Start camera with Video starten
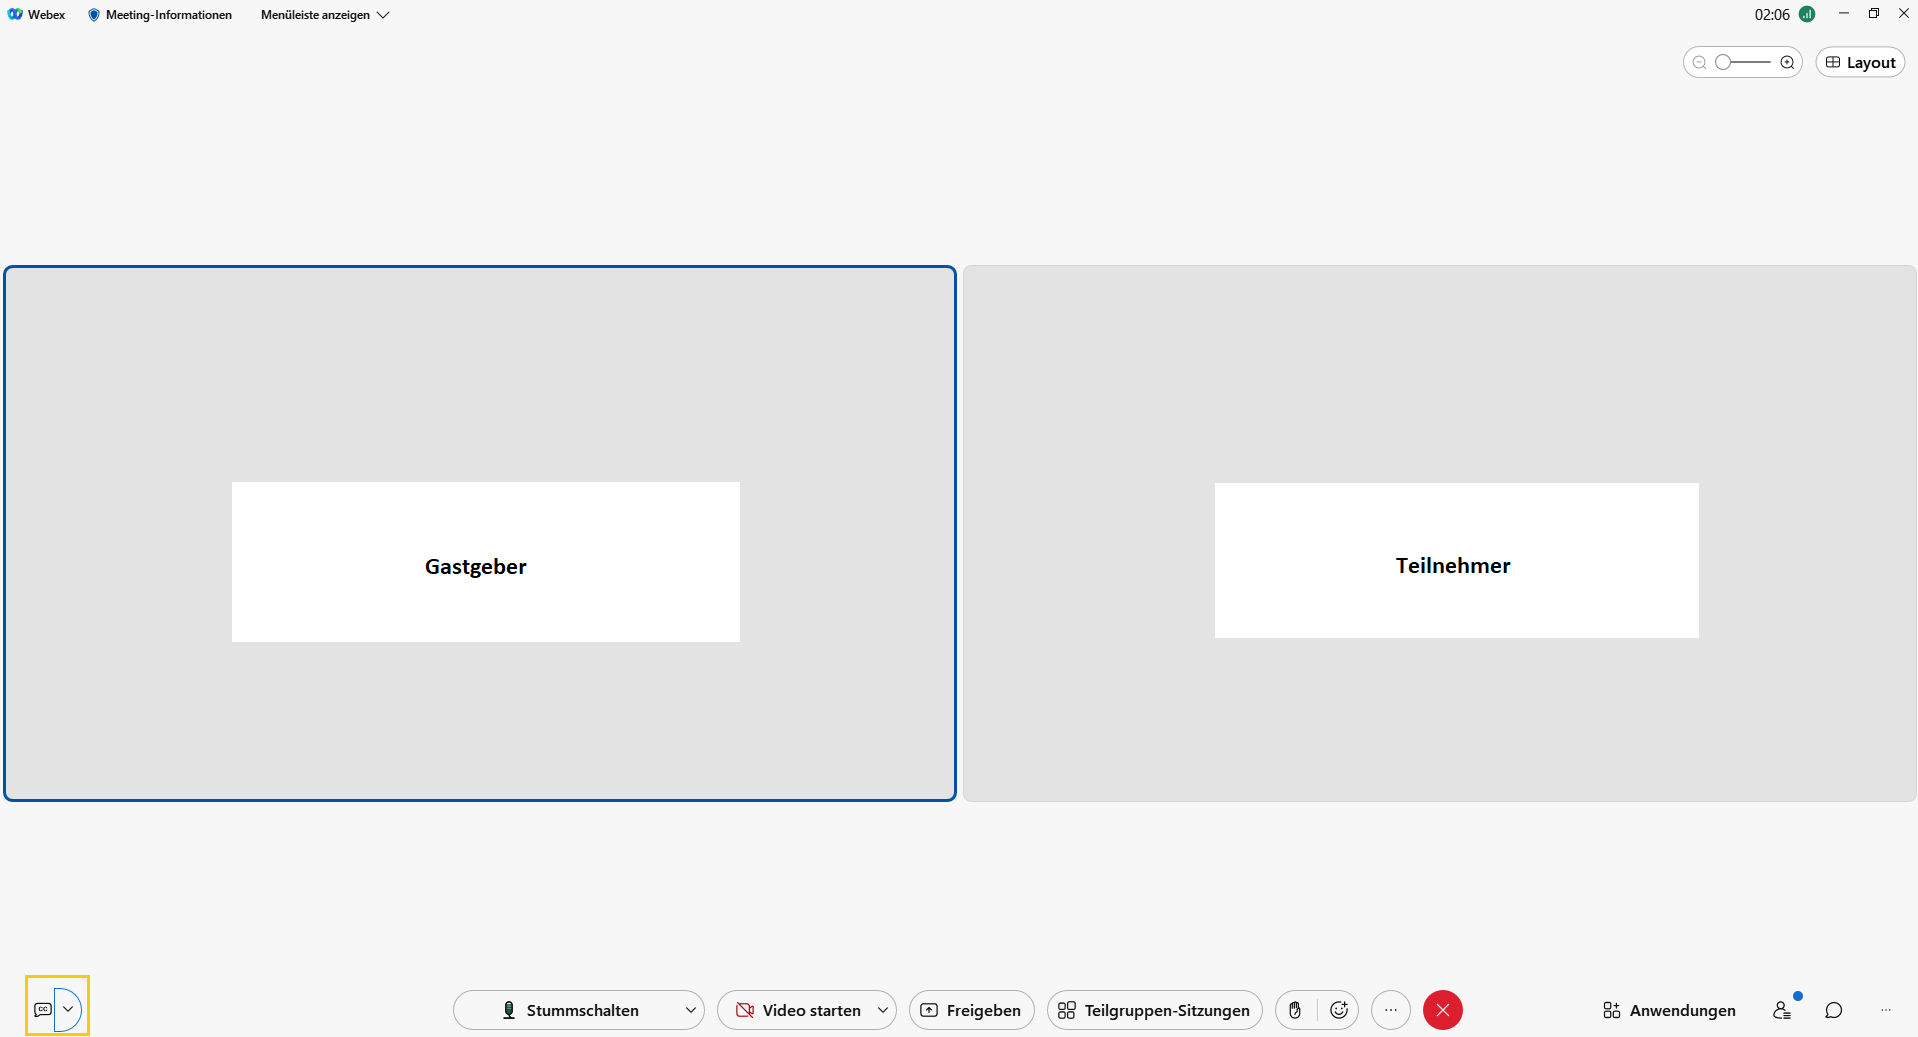 click(798, 1010)
